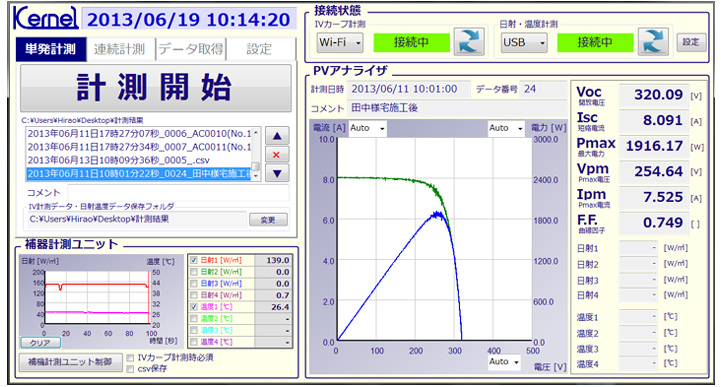The height and width of the screenshot is (387, 721).
Task: Expand the current axis Auto dropdown
Action: [367, 128]
